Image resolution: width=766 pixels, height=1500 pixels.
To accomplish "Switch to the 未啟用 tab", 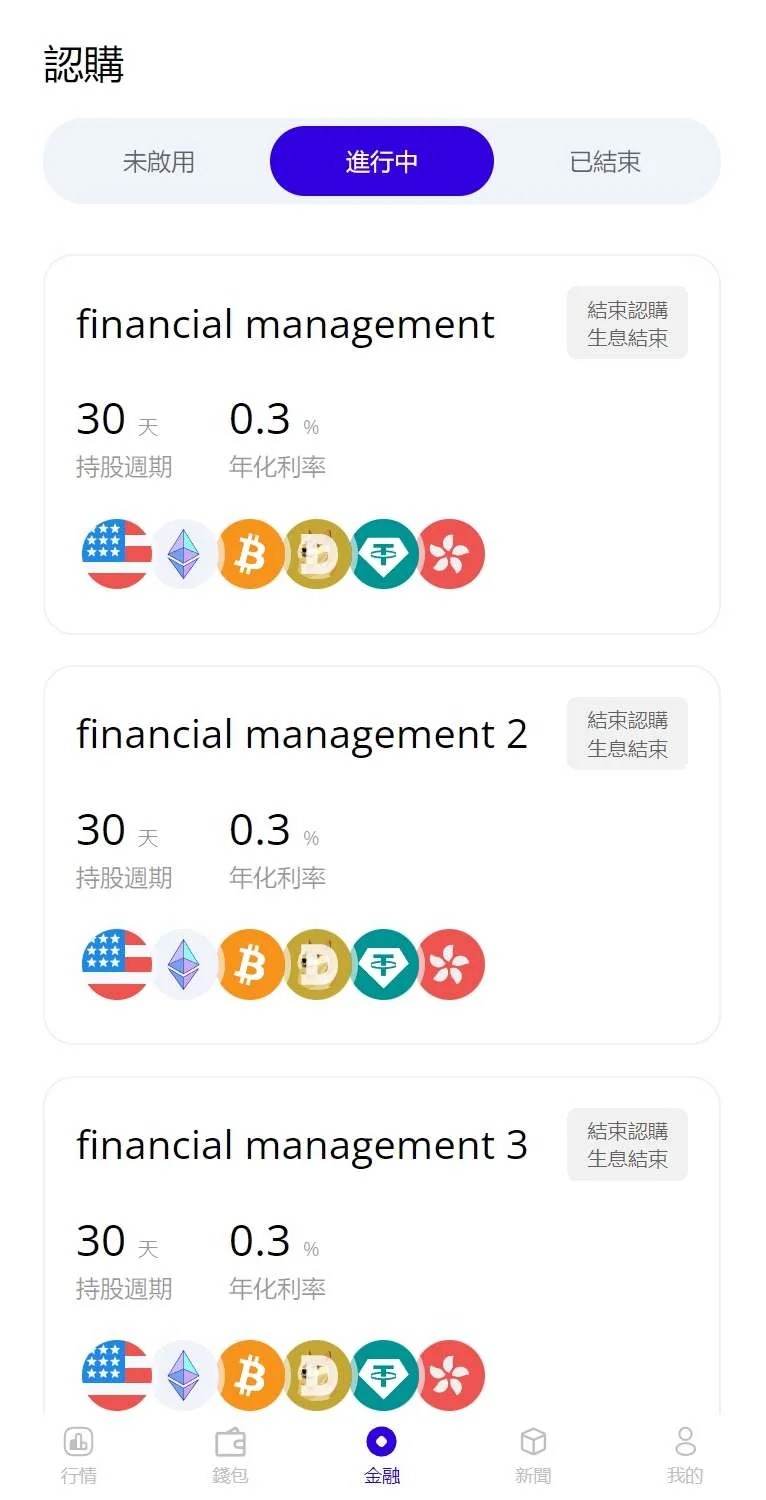I will (x=158, y=162).
